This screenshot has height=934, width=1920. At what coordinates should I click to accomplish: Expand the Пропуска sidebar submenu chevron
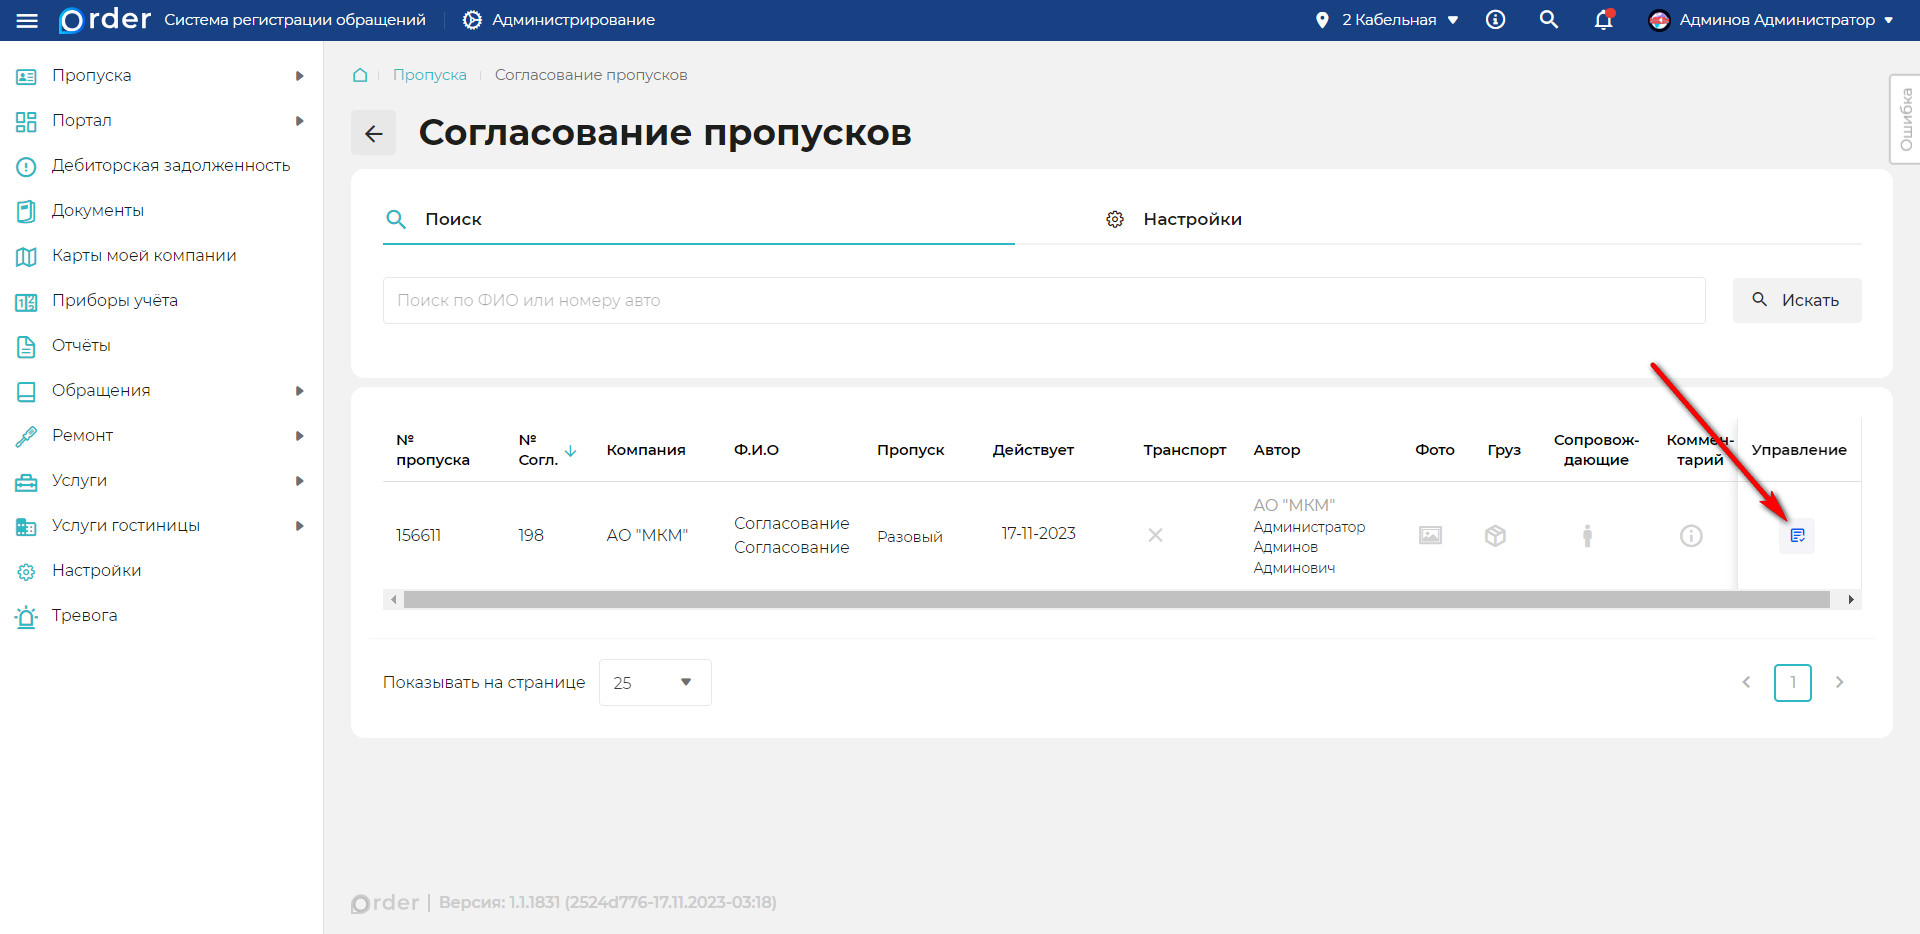[x=298, y=75]
